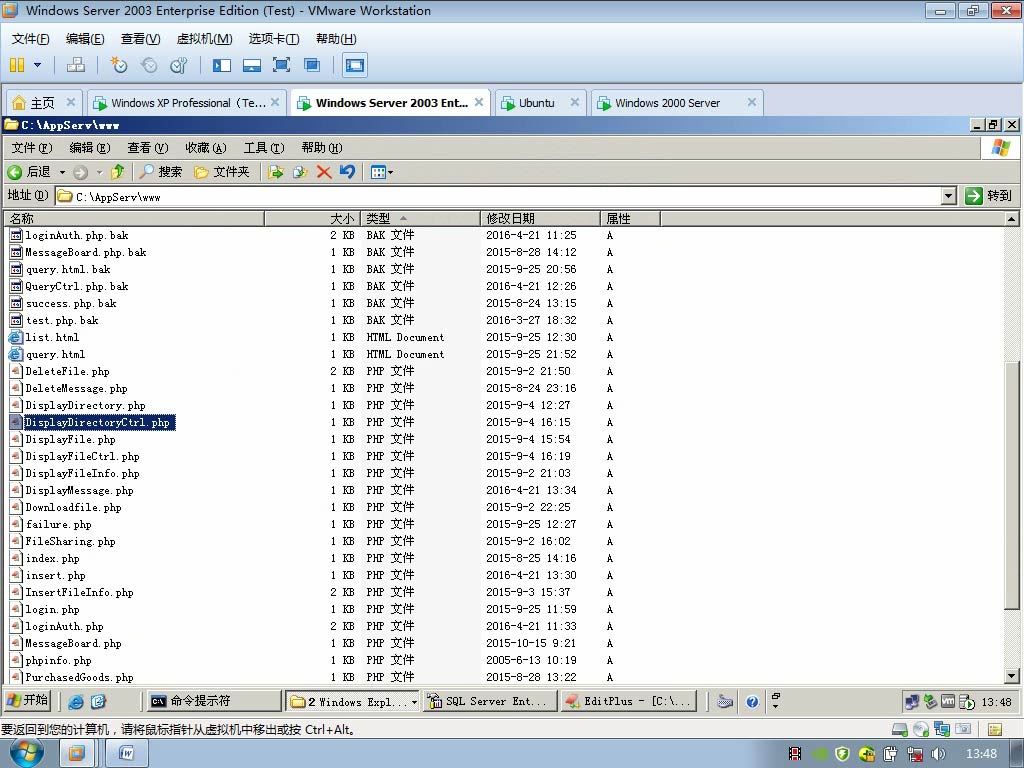
Task: Close the Ubuntu tab with its X
Action: tap(575, 102)
